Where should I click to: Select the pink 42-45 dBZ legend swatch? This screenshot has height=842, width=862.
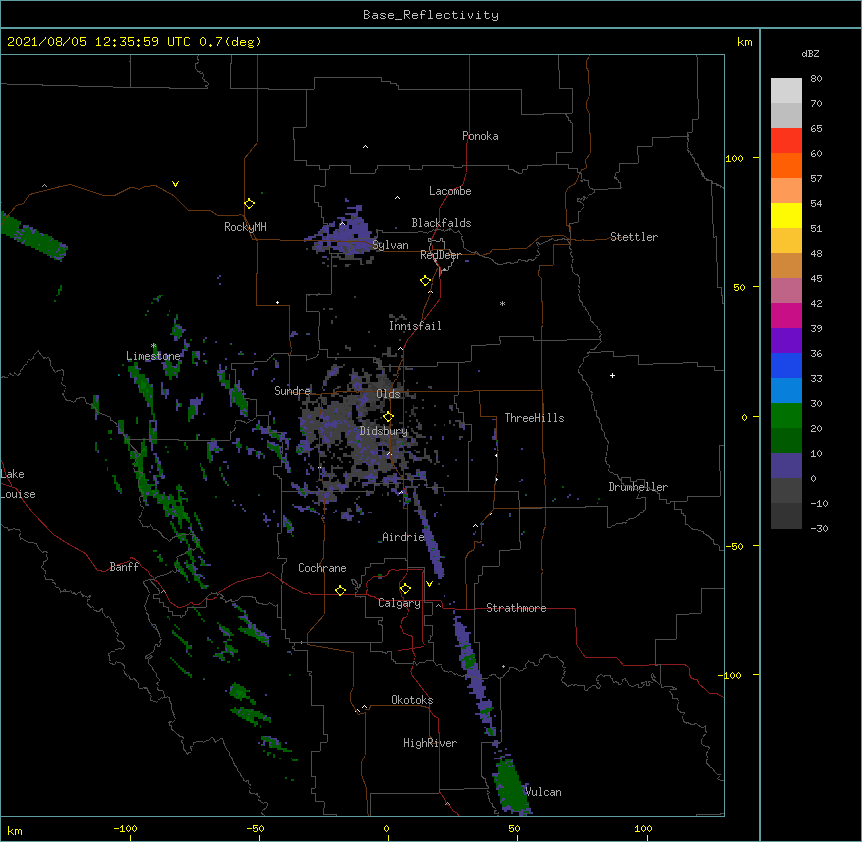(x=786, y=291)
